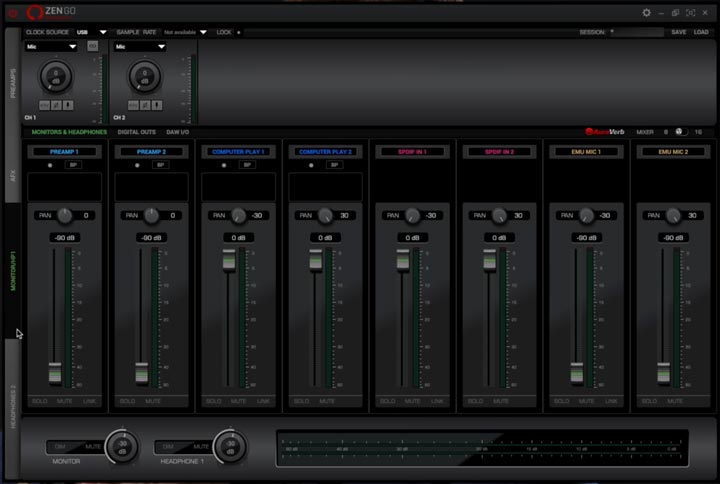This screenshot has width=720, height=484.
Task: Mute the Headphone 1 output
Action: [x=201, y=446]
